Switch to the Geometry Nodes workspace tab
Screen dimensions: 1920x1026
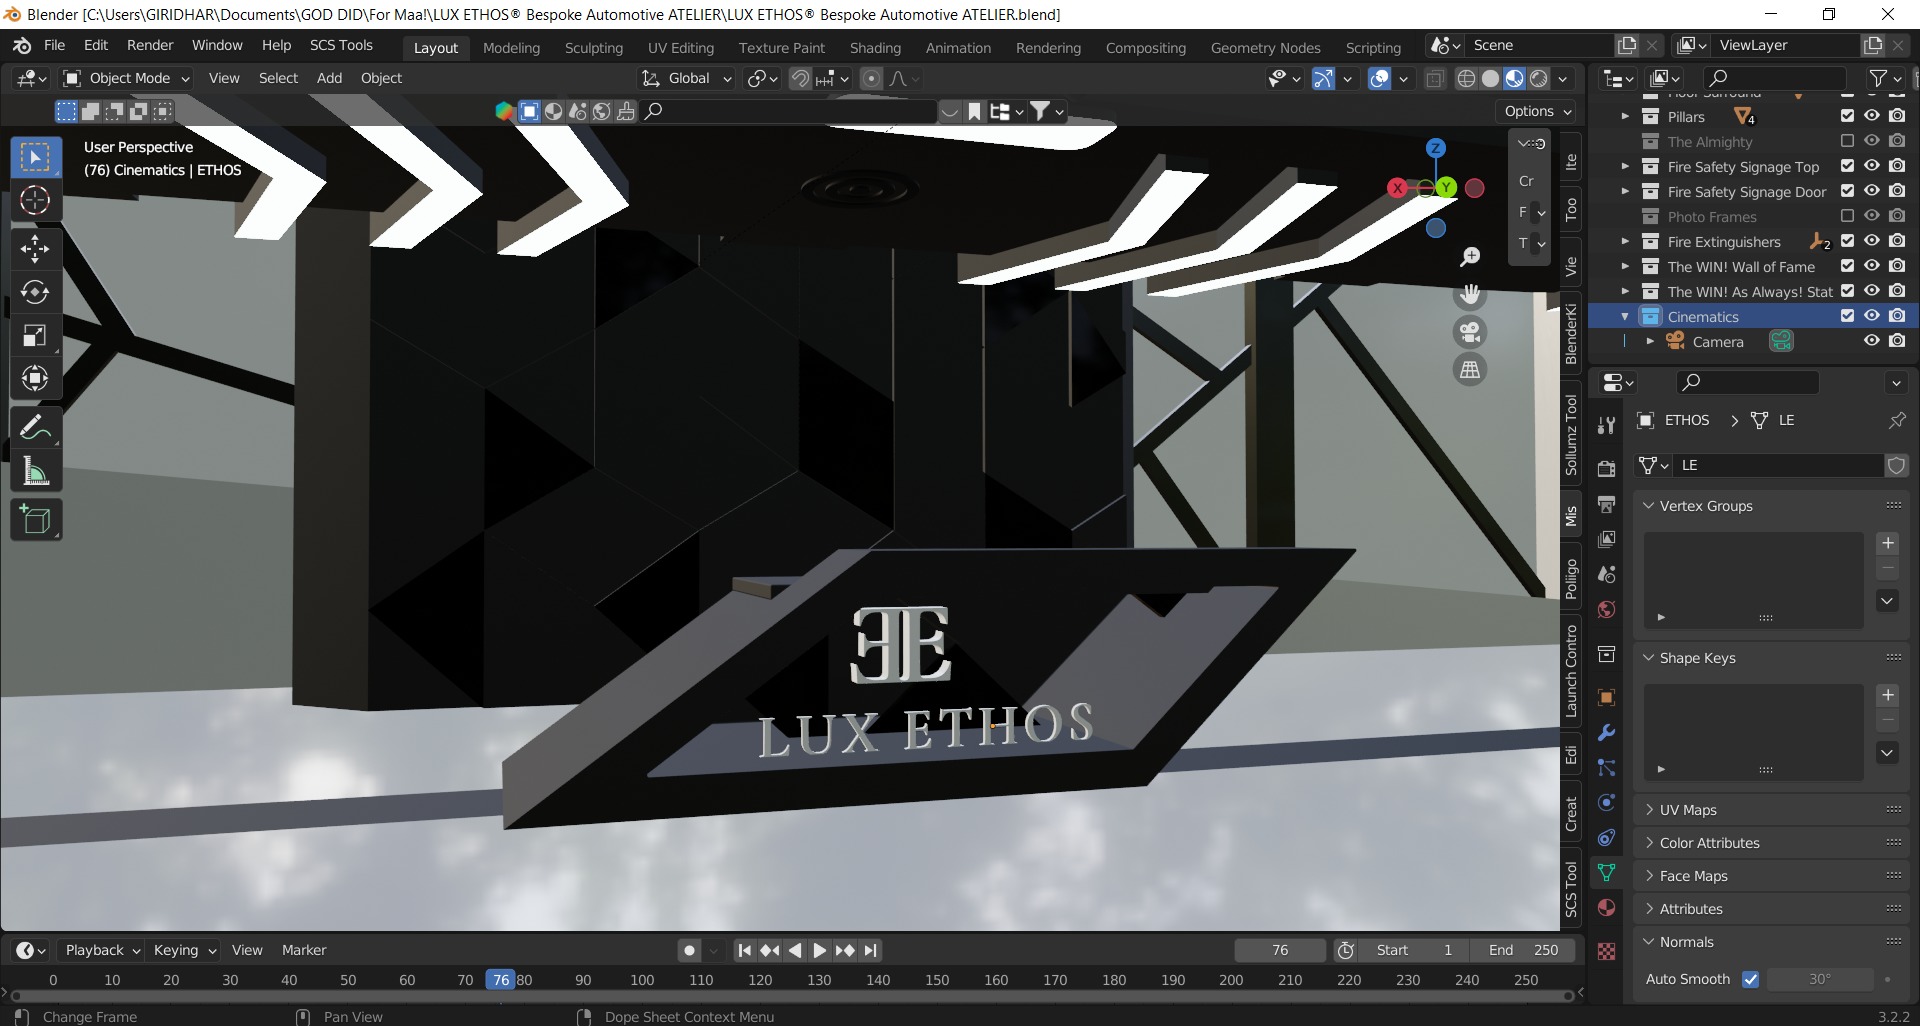click(x=1265, y=47)
